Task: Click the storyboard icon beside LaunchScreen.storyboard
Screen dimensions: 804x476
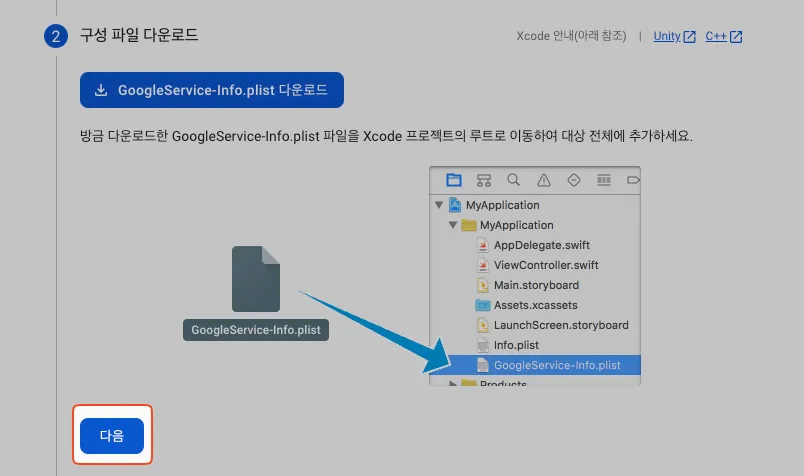Action: [x=483, y=325]
